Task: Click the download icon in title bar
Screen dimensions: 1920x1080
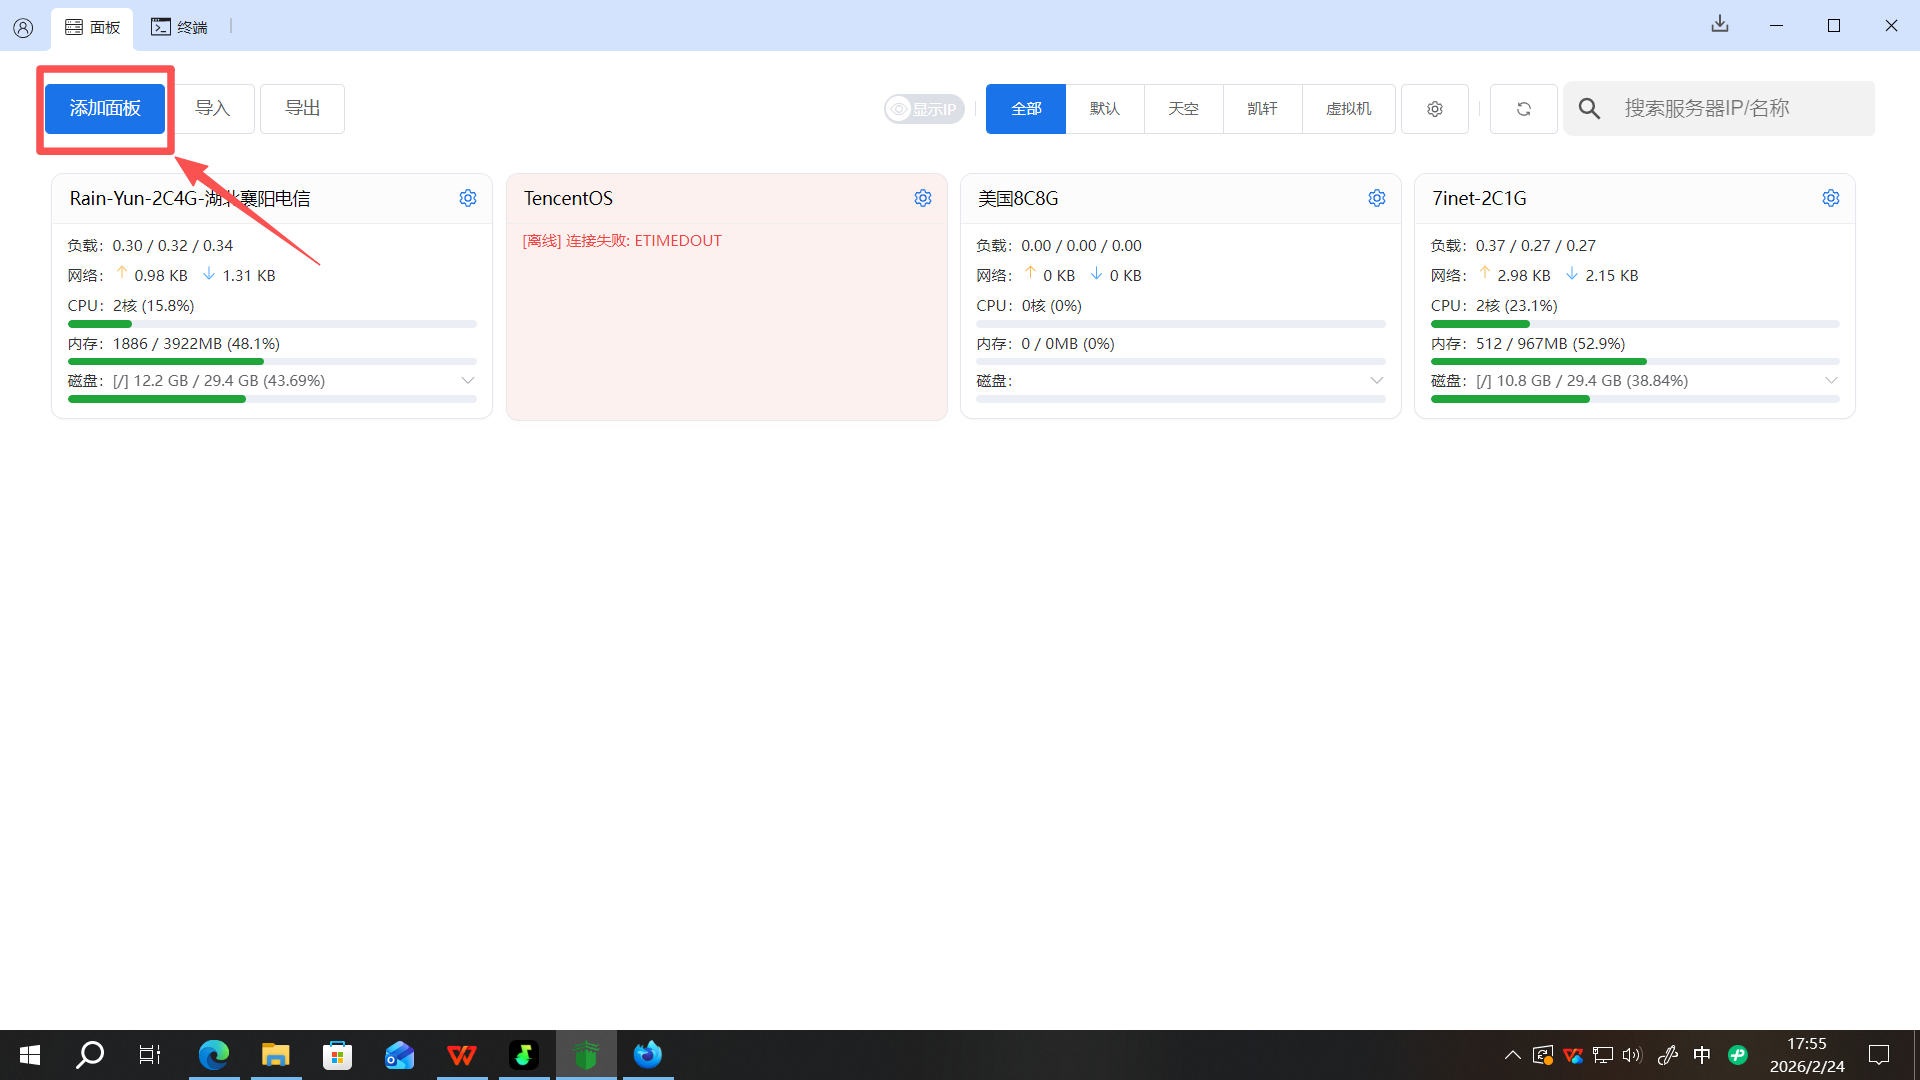Action: [x=1719, y=24]
